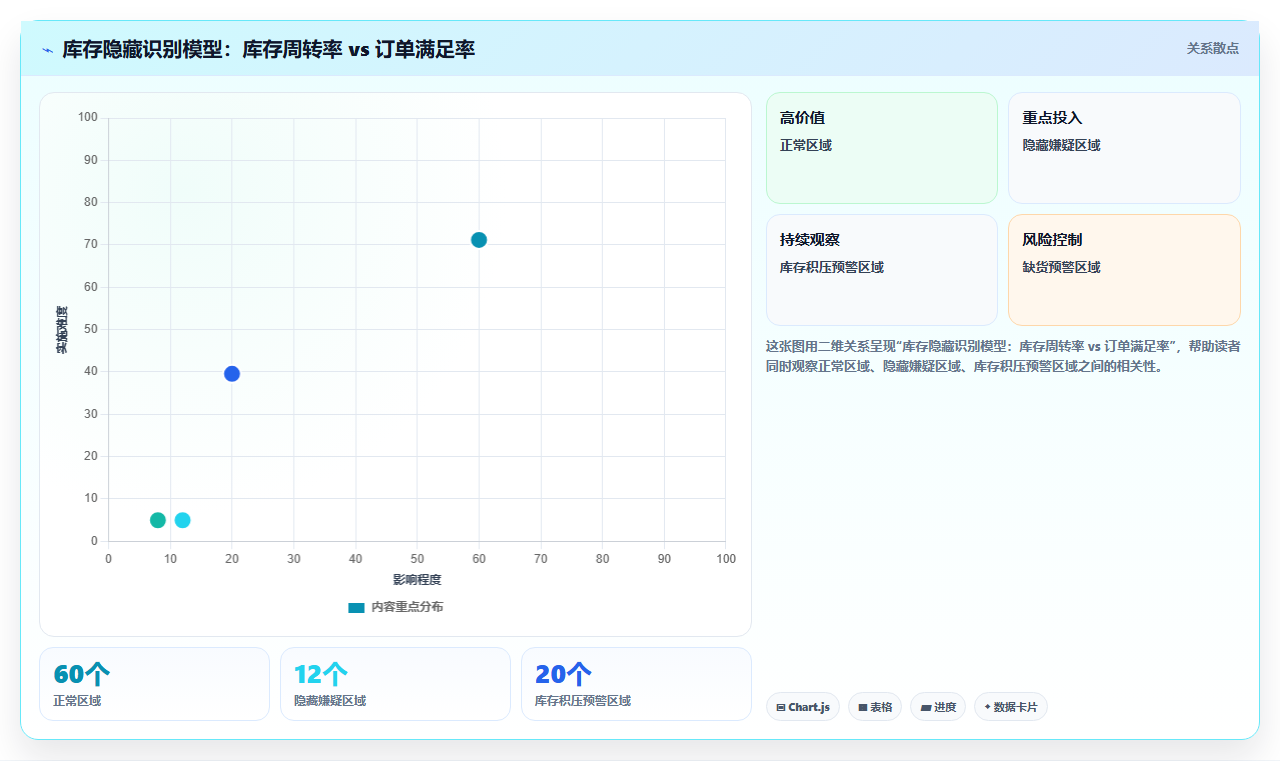This screenshot has width=1280, height=761.
Task: Open the 高价值 正常区域 card
Action: coord(882,148)
